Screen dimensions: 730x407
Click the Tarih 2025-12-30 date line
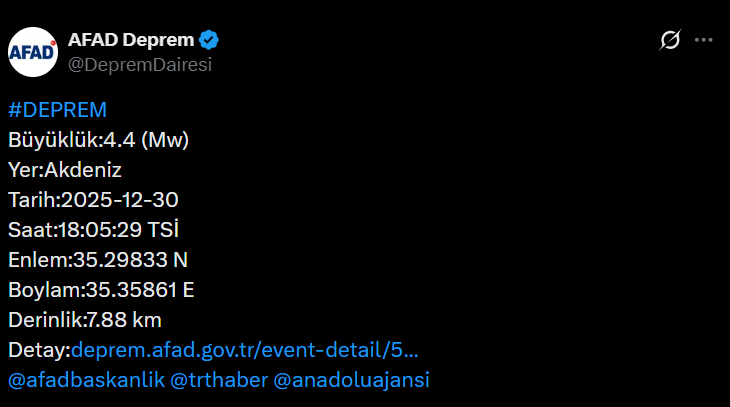[x=93, y=200]
